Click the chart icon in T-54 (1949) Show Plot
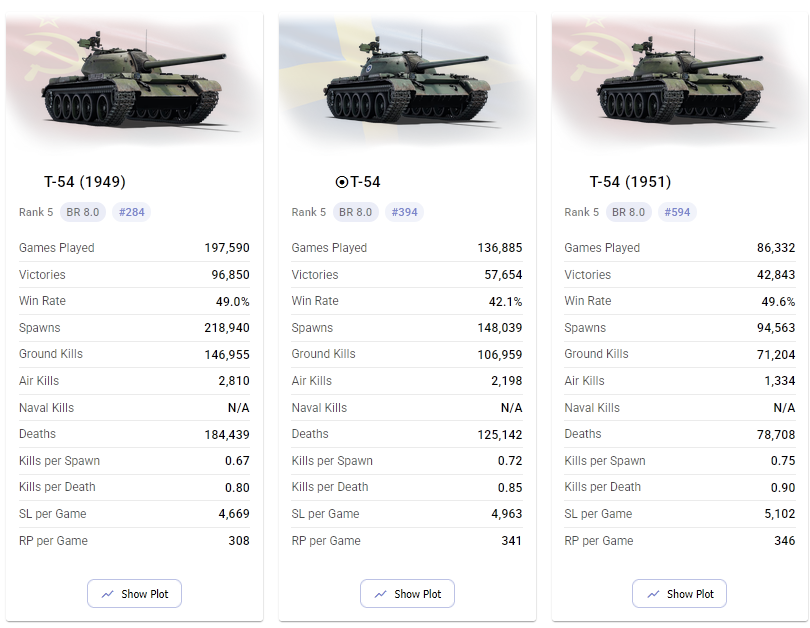810x628 pixels. 107,594
